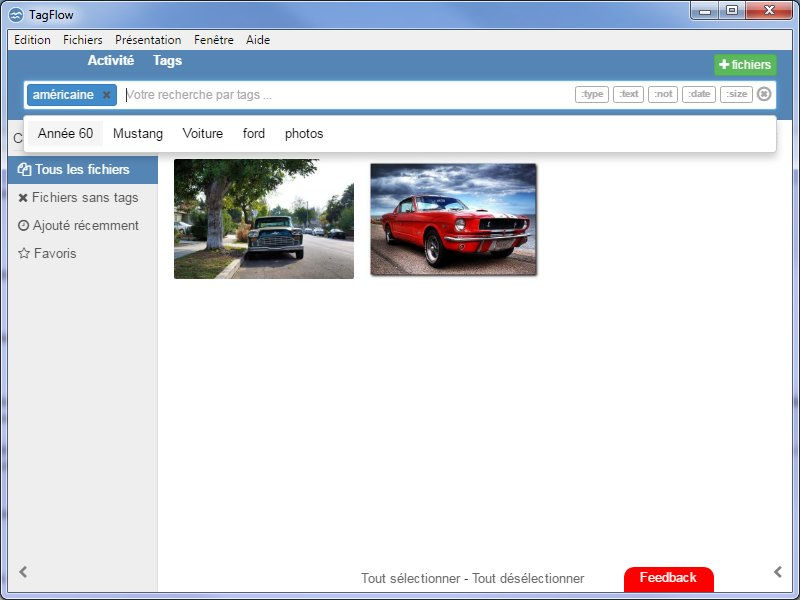Screen dimensions: 800x600
Task: Open the Edition menu
Action: coord(32,40)
